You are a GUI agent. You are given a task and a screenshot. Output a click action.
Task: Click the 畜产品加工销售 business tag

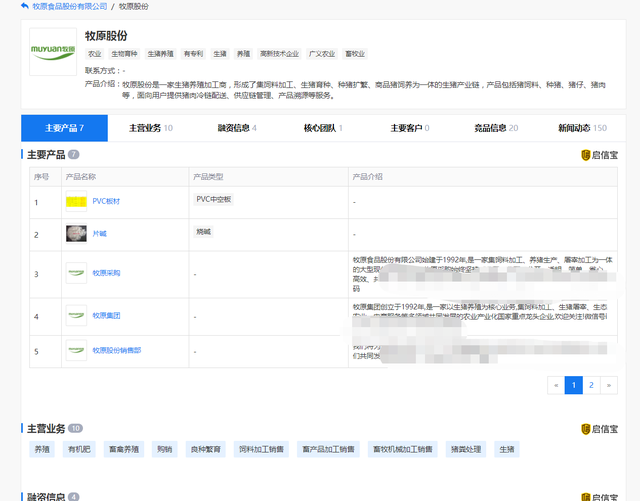[328, 450]
